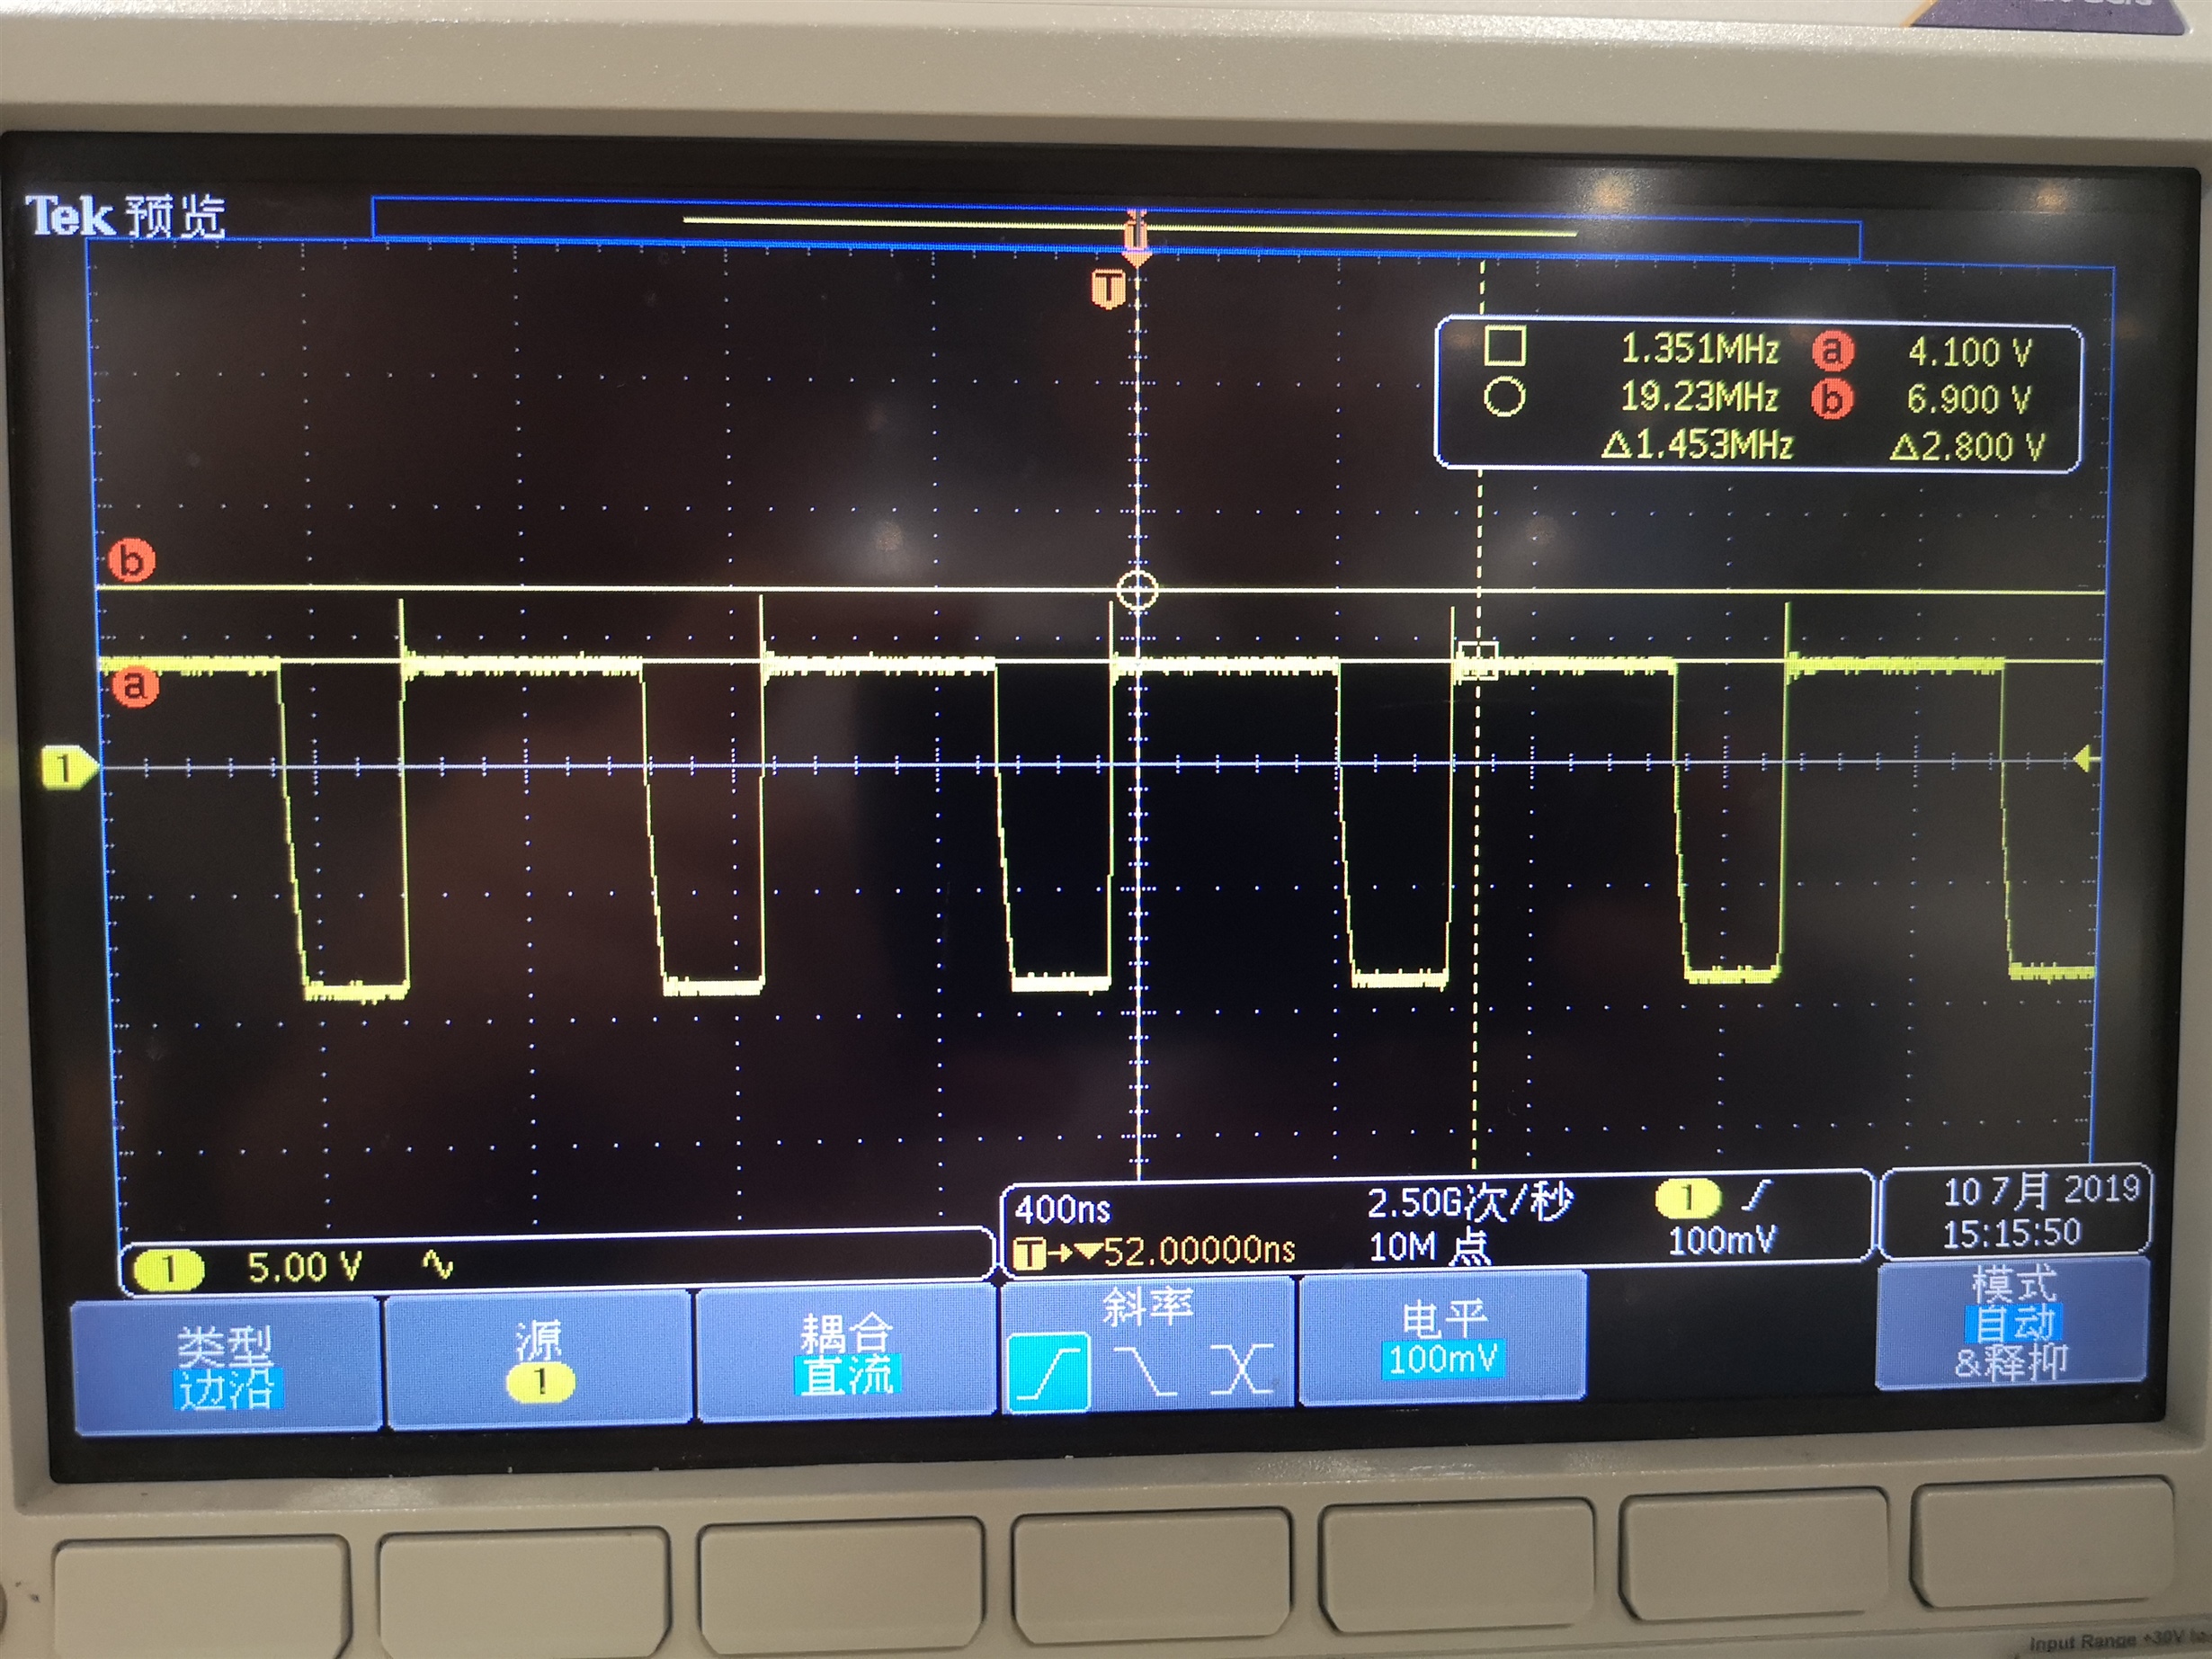
Task: Select the falling edge slope icon
Action: pyautogui.click(x=1145, y=1371)
